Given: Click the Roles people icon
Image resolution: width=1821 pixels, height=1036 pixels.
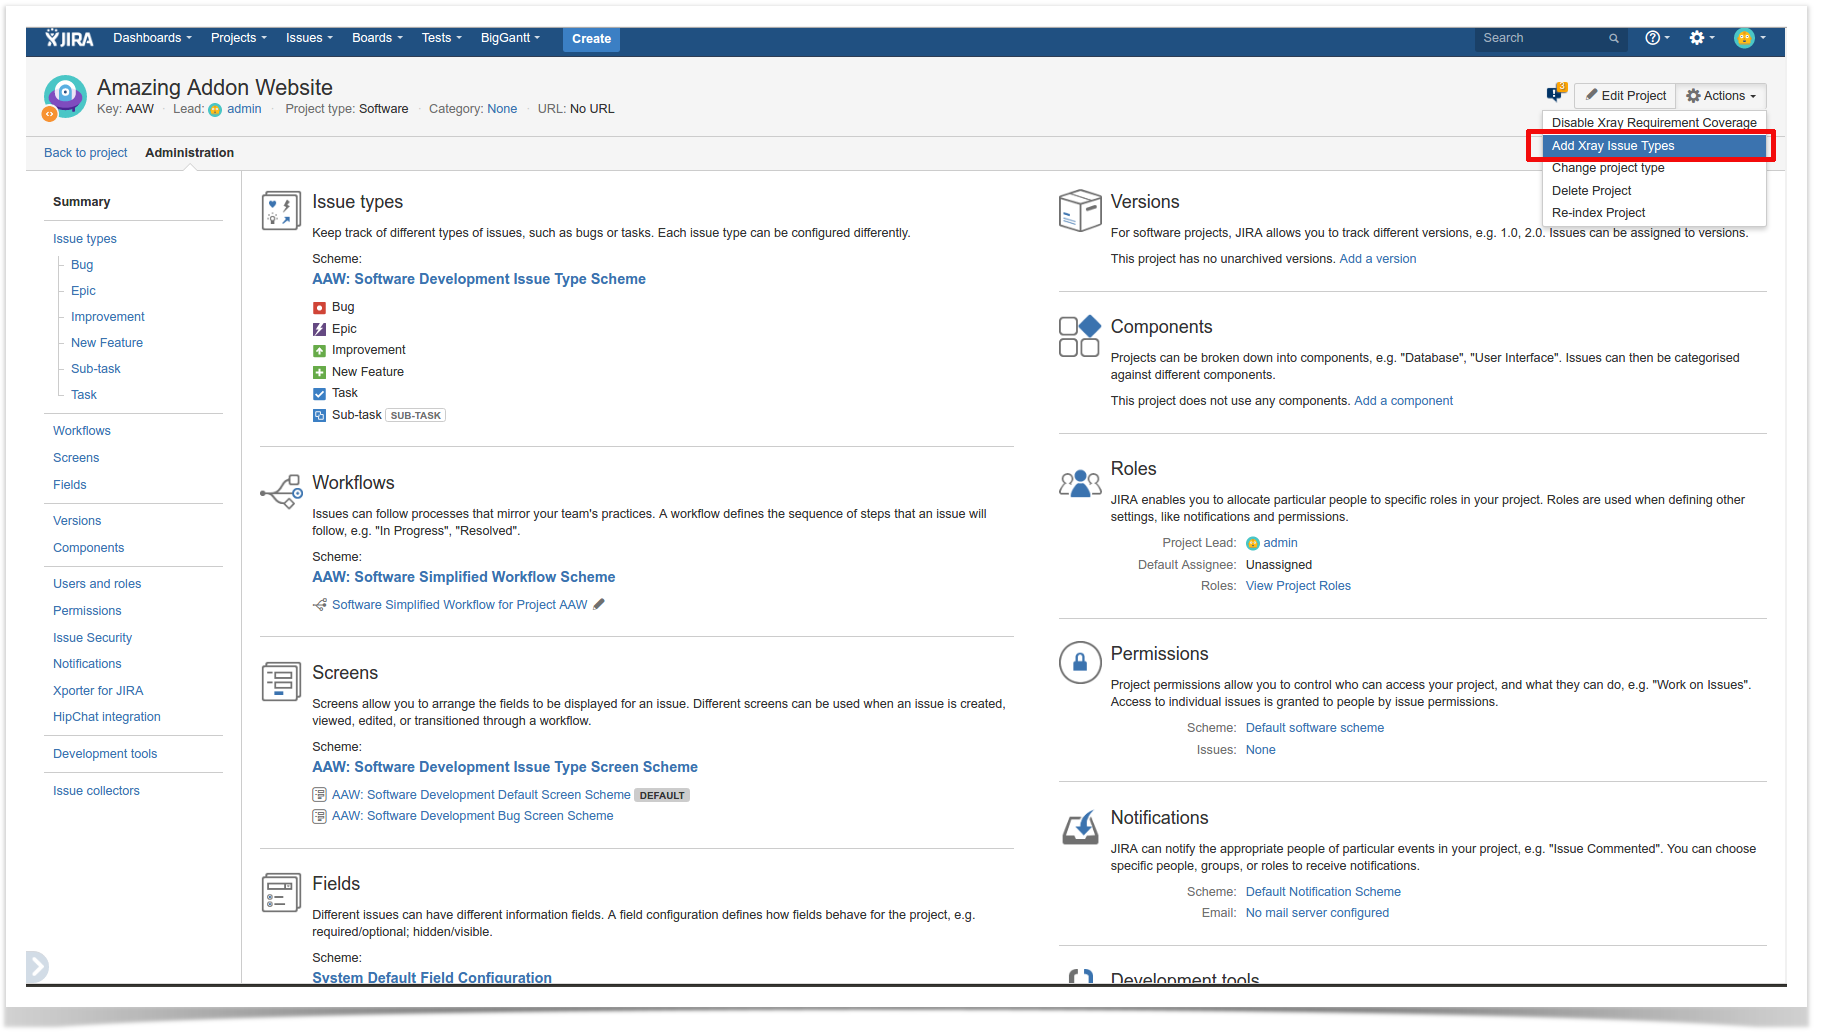Looking at the screenshot, I should [1080, 484].
